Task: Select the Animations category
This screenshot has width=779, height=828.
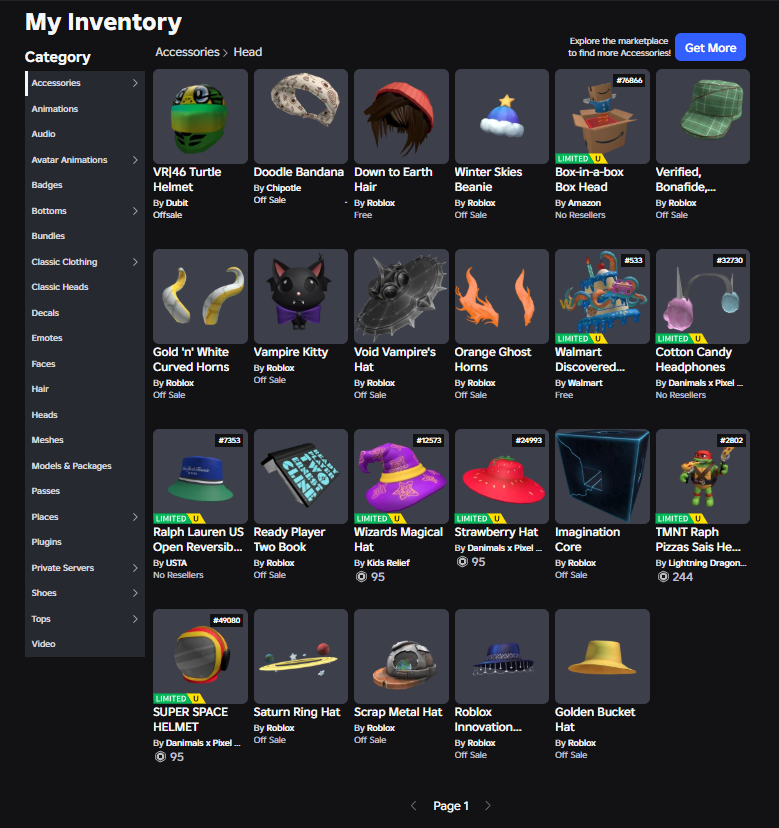Action: 85,109
